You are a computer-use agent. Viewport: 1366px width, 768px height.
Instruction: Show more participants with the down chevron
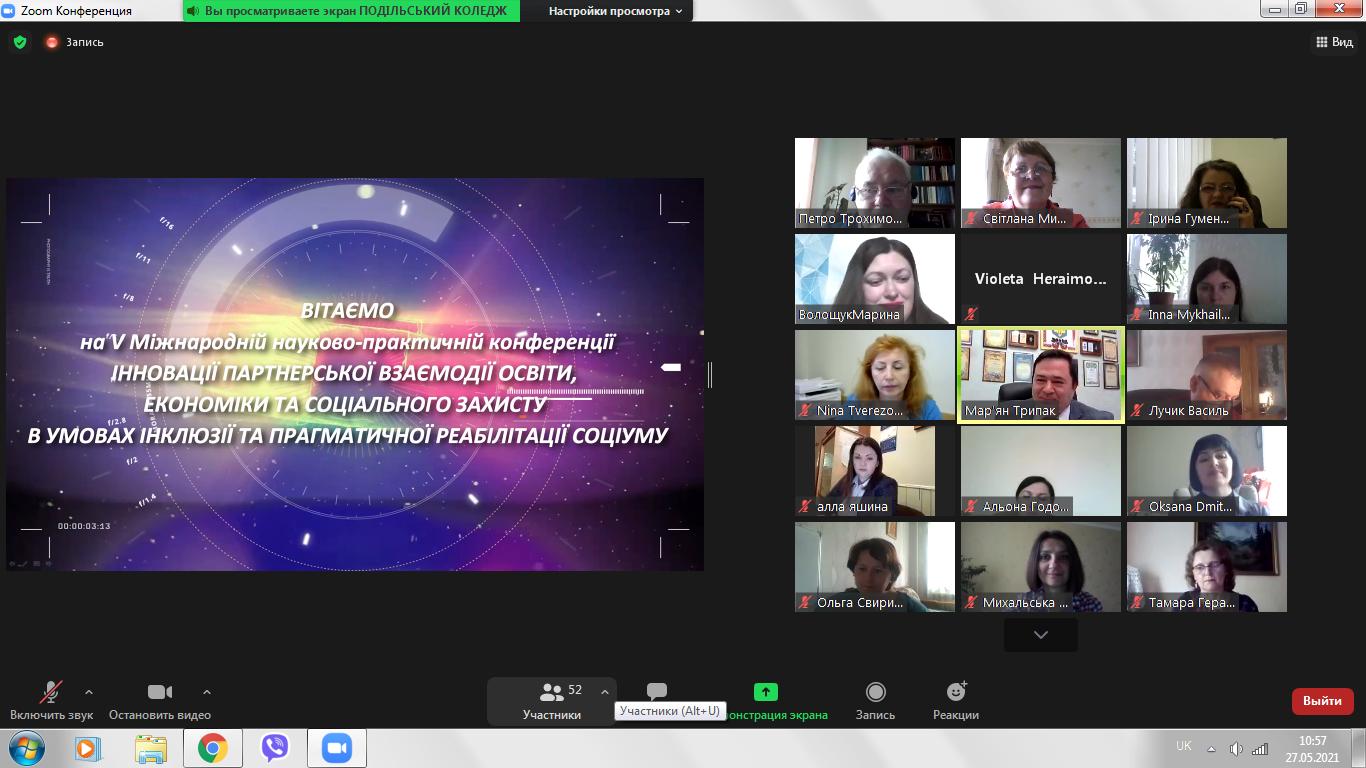1040,635
